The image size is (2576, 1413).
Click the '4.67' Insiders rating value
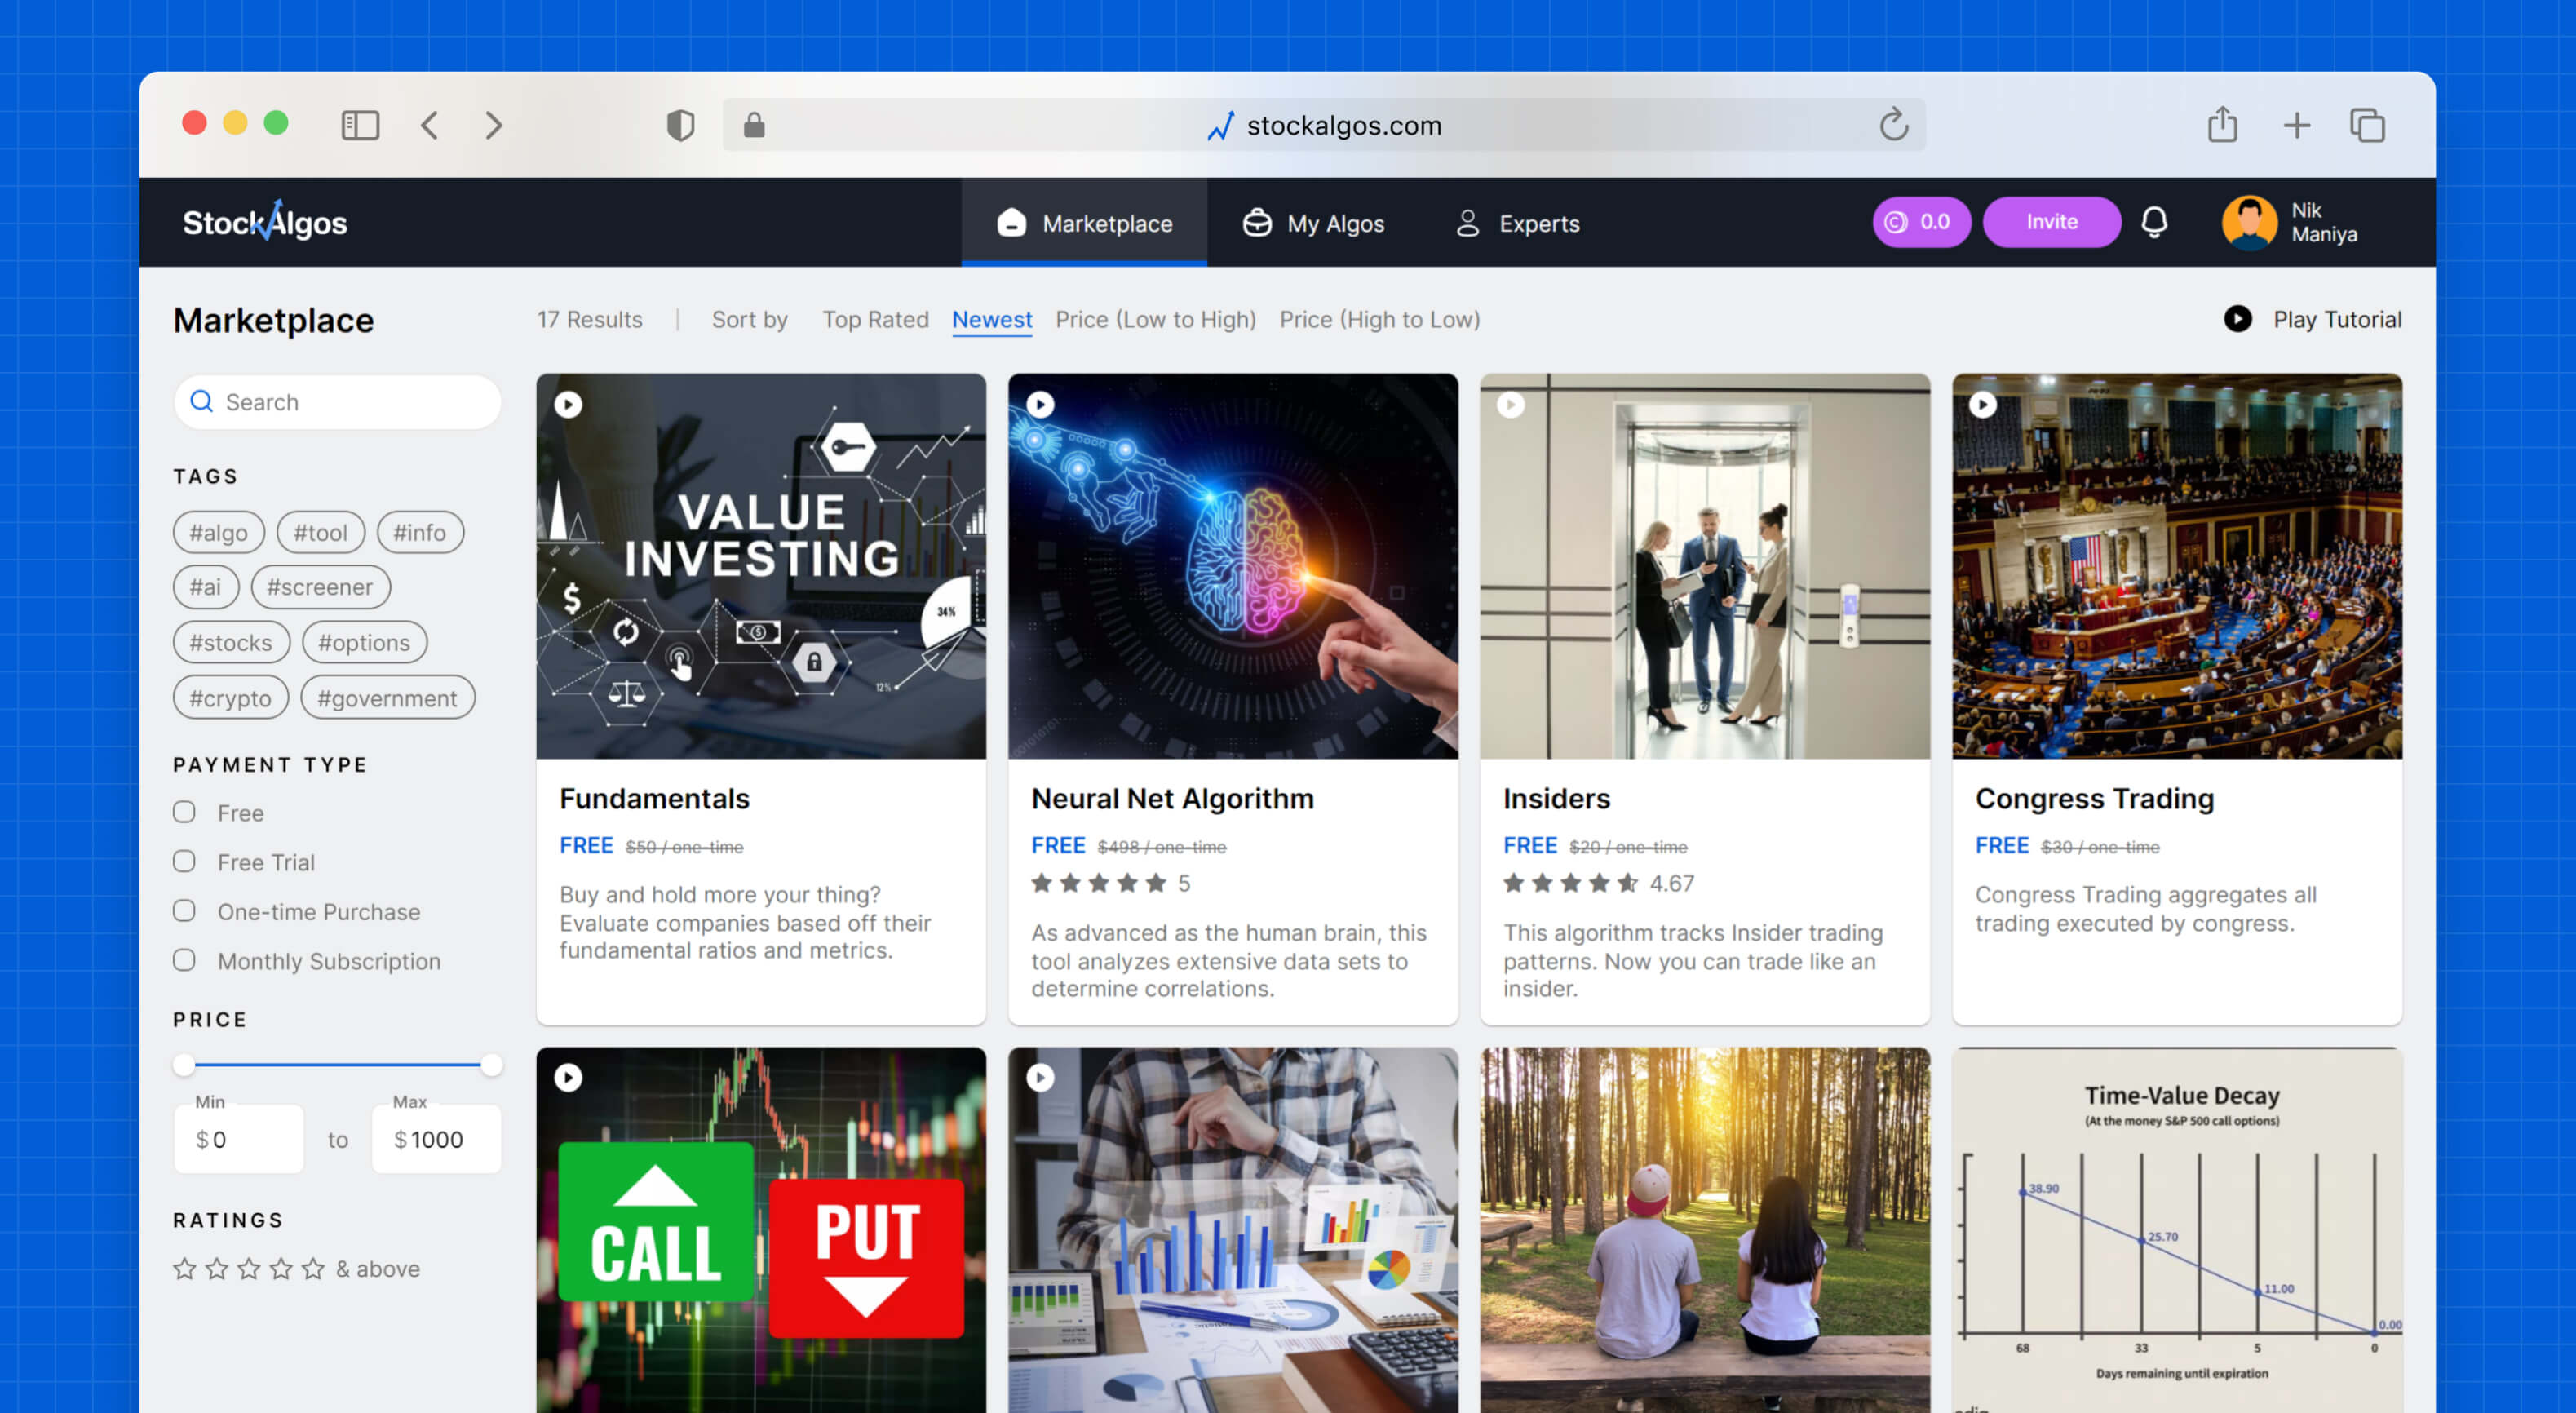tap(1671, 883)
